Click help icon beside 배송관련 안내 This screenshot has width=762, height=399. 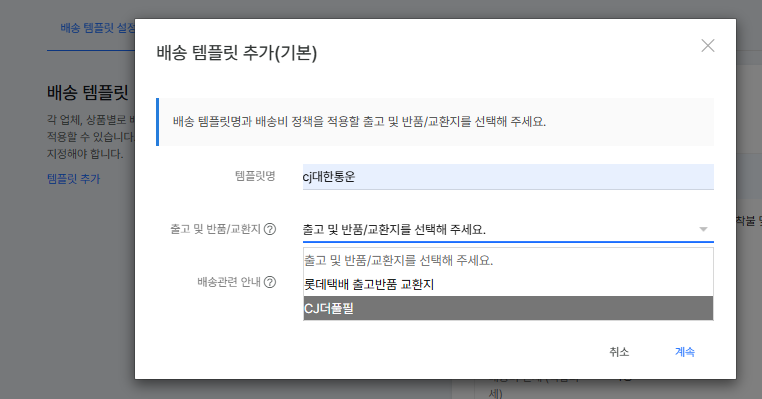pyautogui.click(x=270, y=282)
